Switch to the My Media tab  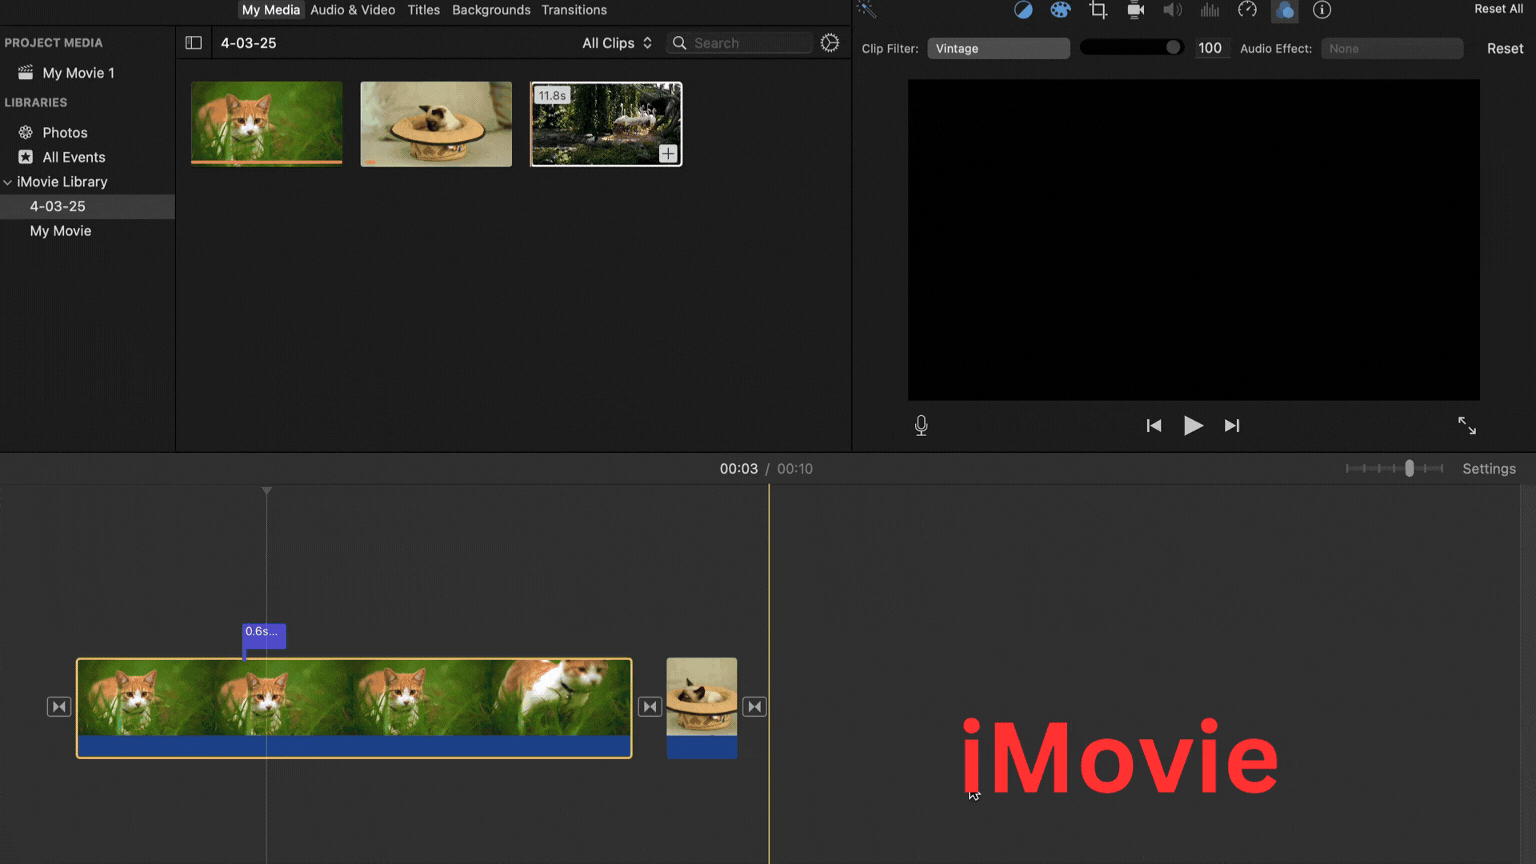point(271,10)
